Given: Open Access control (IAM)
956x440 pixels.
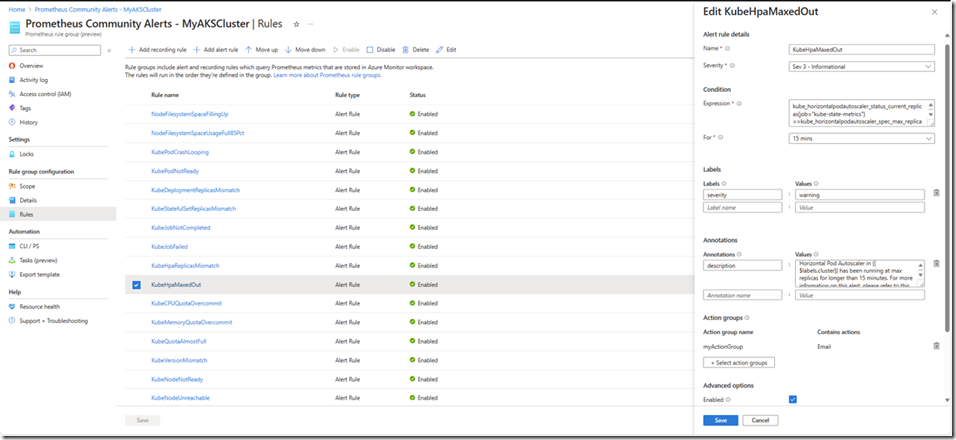Looking at the screenshot, I should point(45,94).
